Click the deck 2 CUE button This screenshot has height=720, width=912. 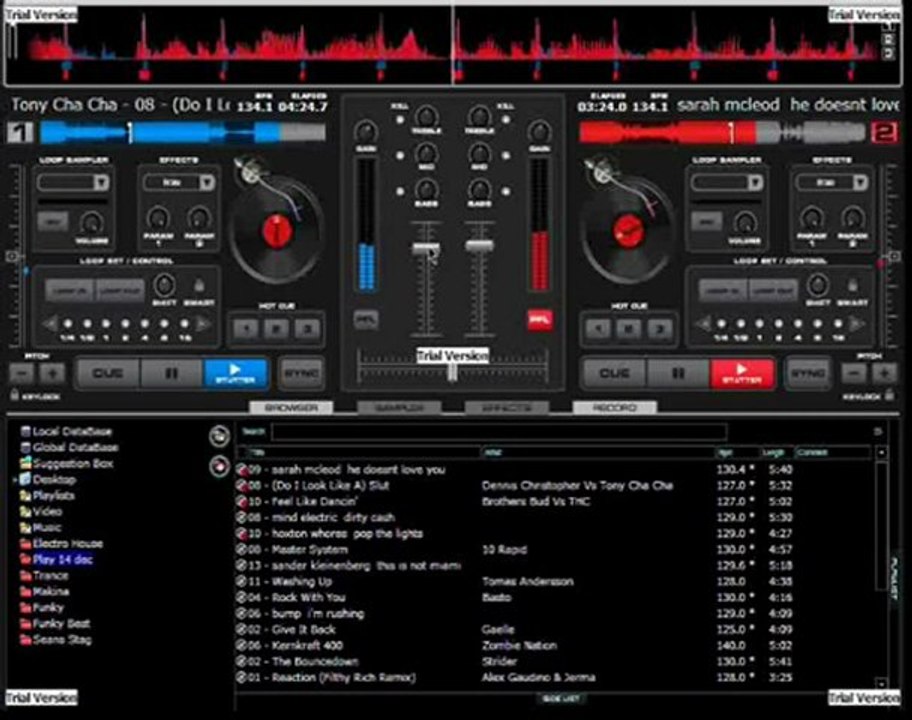coord(615,373)
